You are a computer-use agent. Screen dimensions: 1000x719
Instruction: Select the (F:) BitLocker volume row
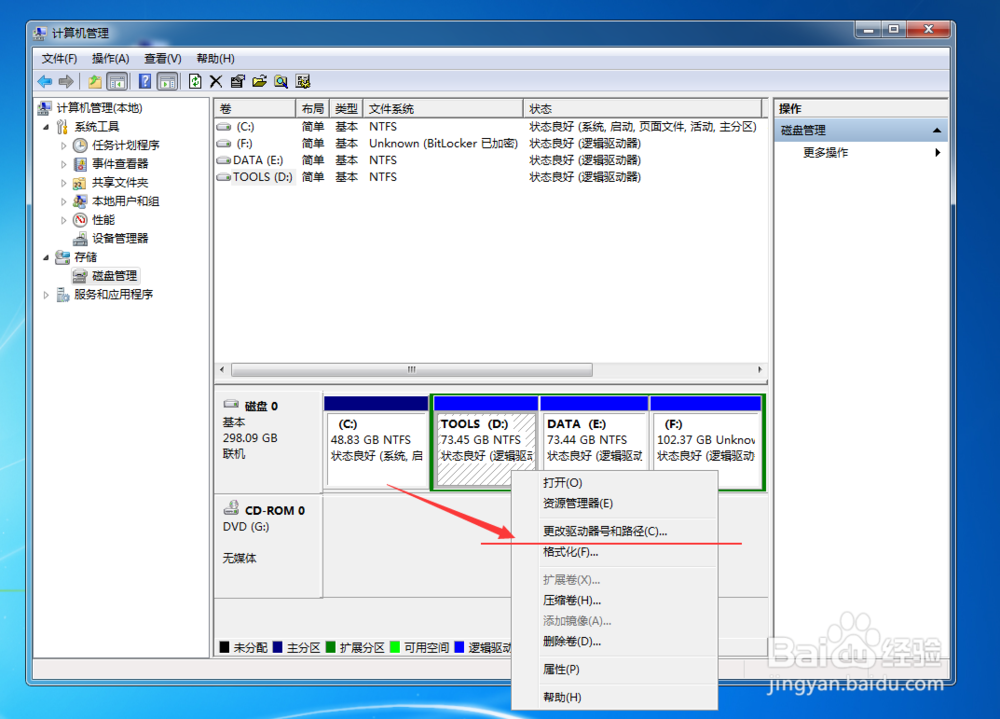pos(490,144)
